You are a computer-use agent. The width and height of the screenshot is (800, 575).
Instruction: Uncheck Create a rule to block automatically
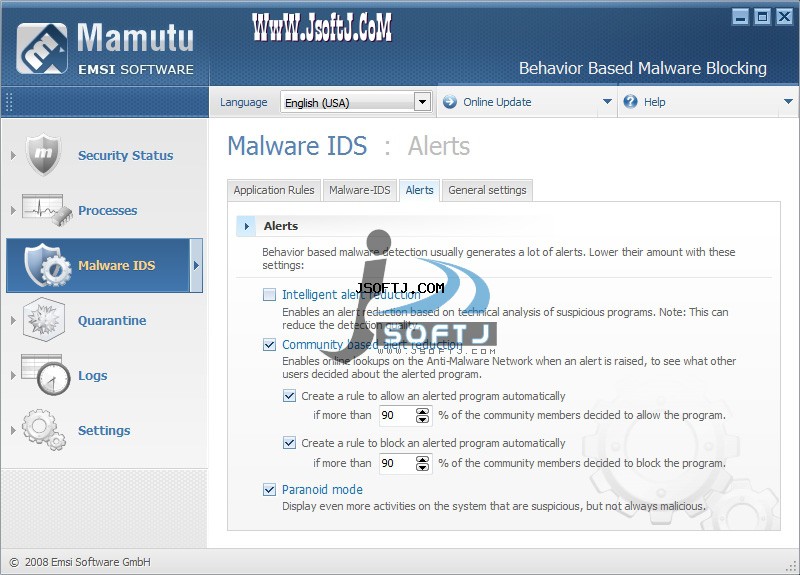point(289,442)
